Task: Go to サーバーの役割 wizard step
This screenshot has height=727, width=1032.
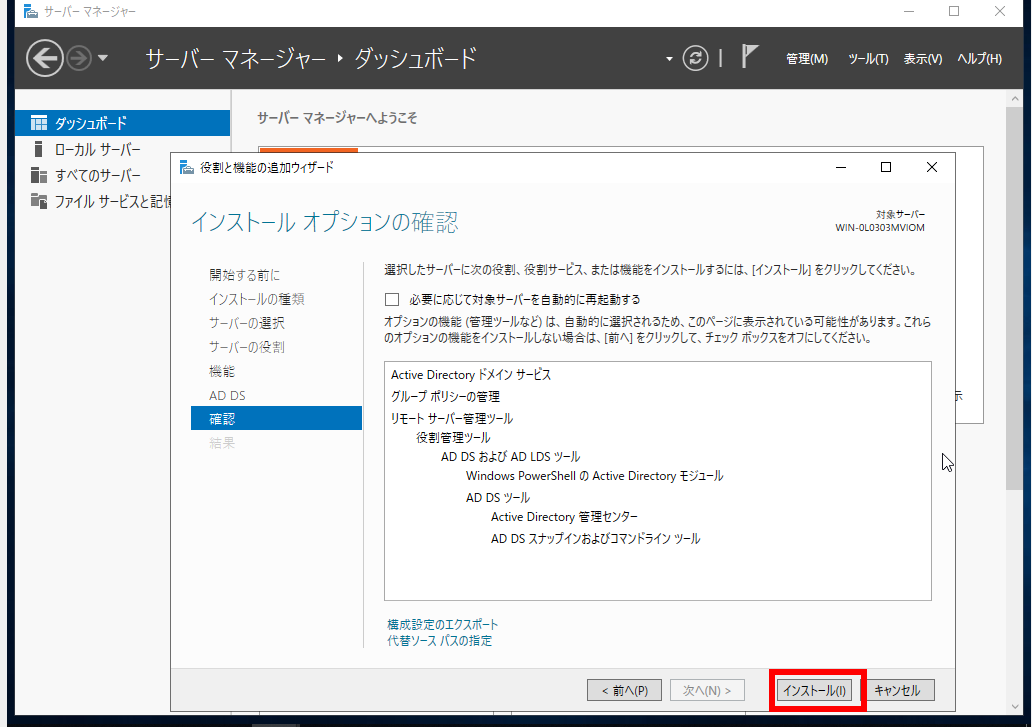Action: pyautogui.click(x=247, y=347)
